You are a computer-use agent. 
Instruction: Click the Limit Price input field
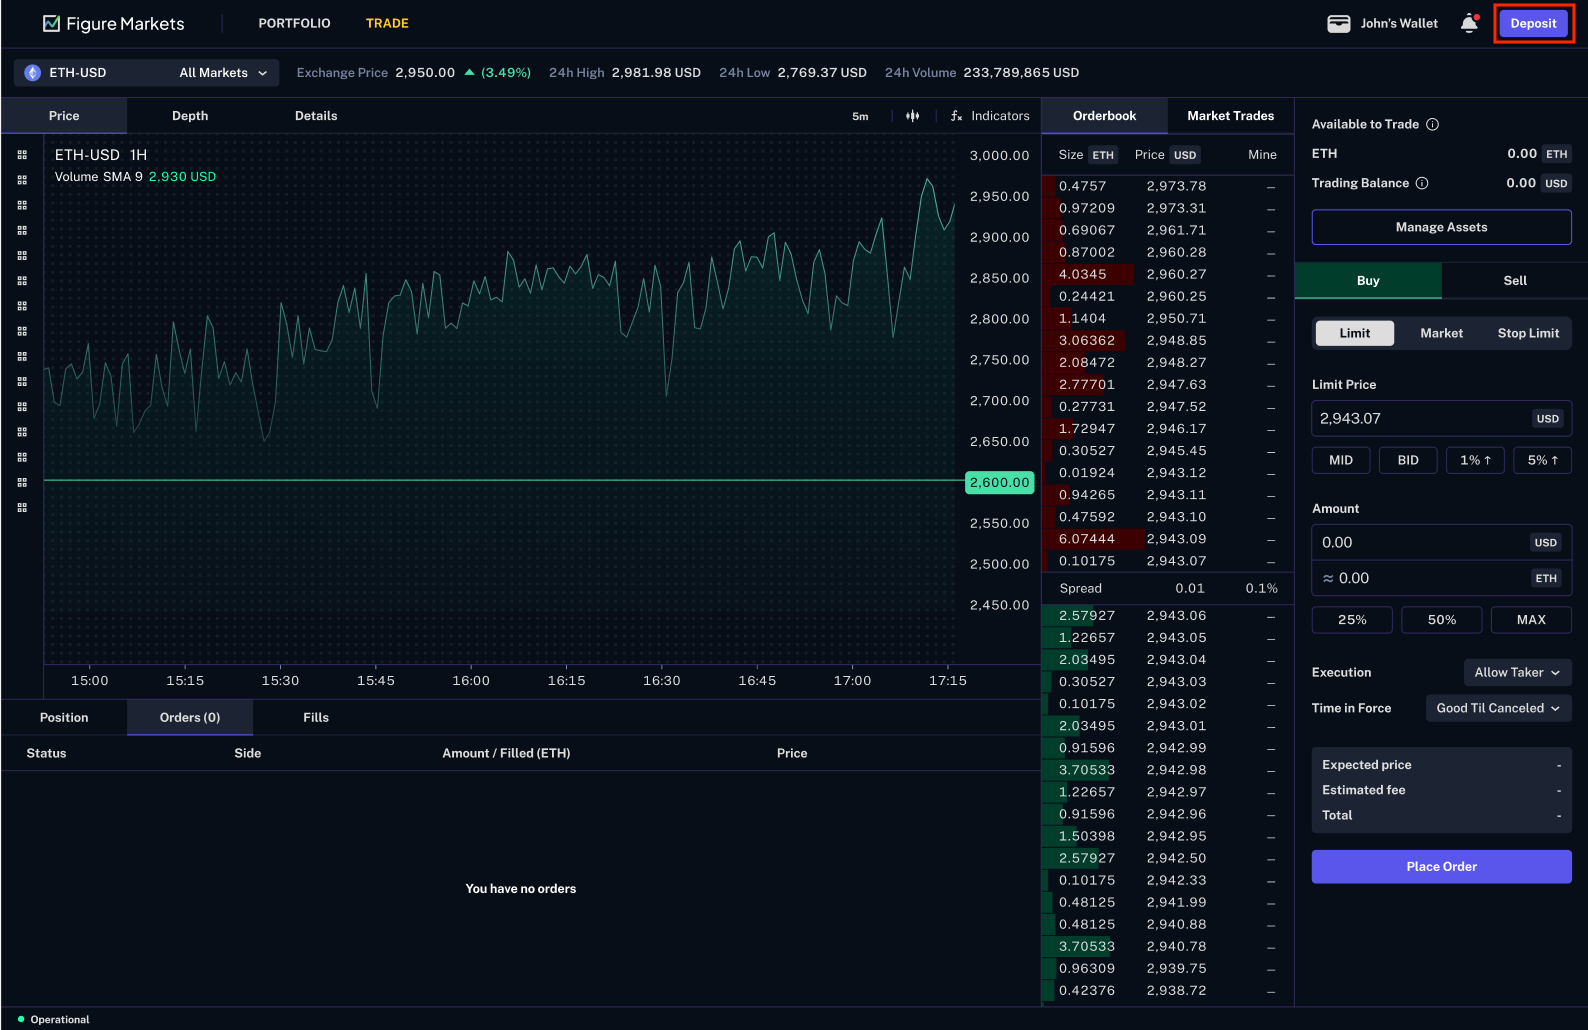point(1441,419)
